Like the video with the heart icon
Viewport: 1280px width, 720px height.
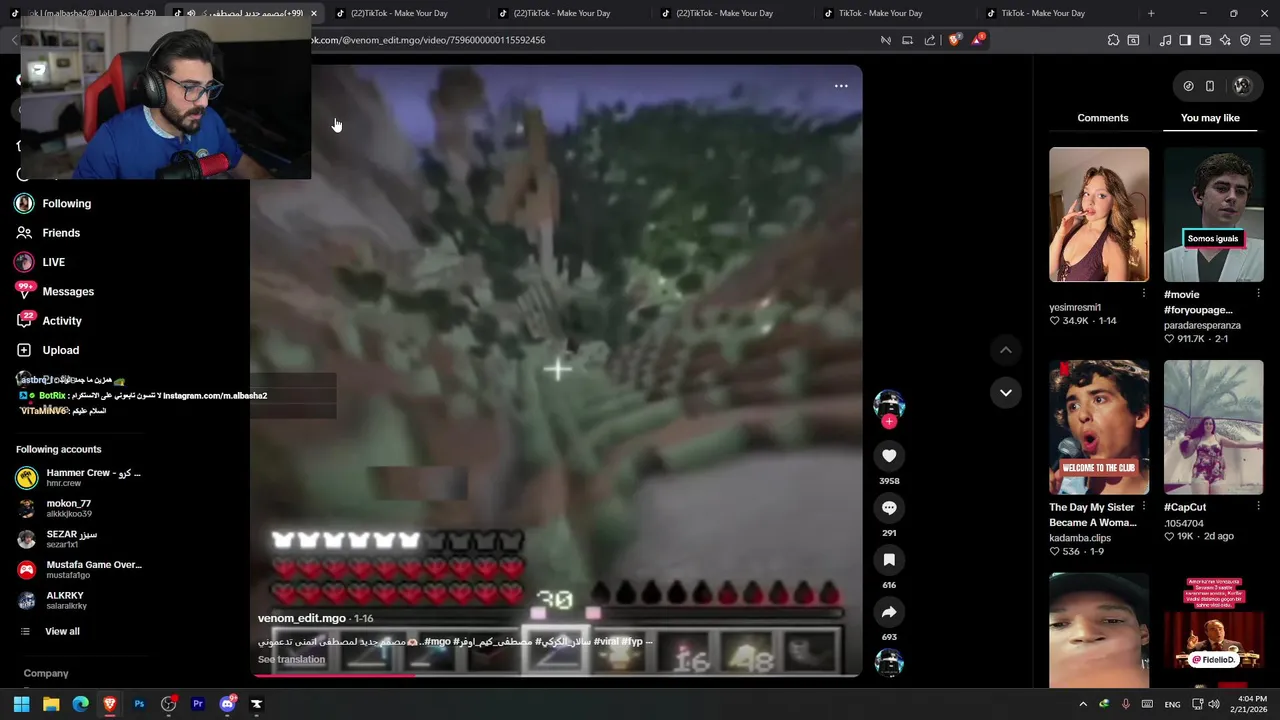[x=889, y=456]
